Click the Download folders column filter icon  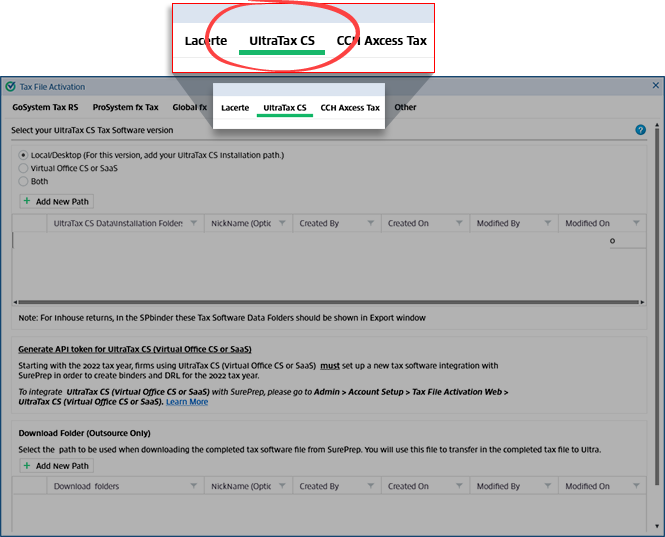tap(194, 486)
